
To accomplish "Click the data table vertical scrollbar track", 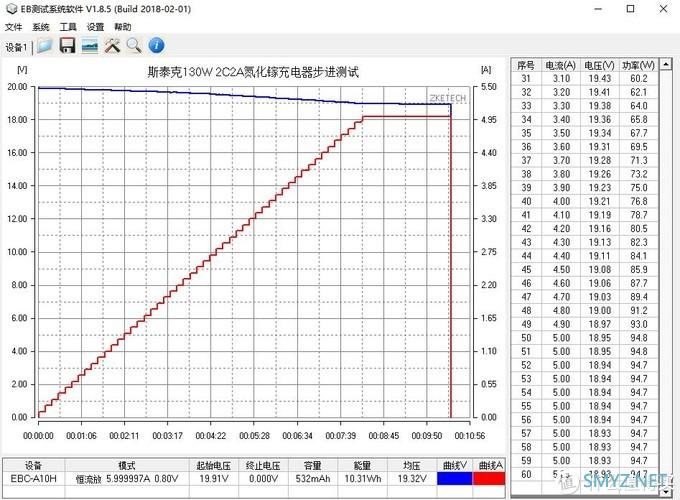I will (666, 278).
